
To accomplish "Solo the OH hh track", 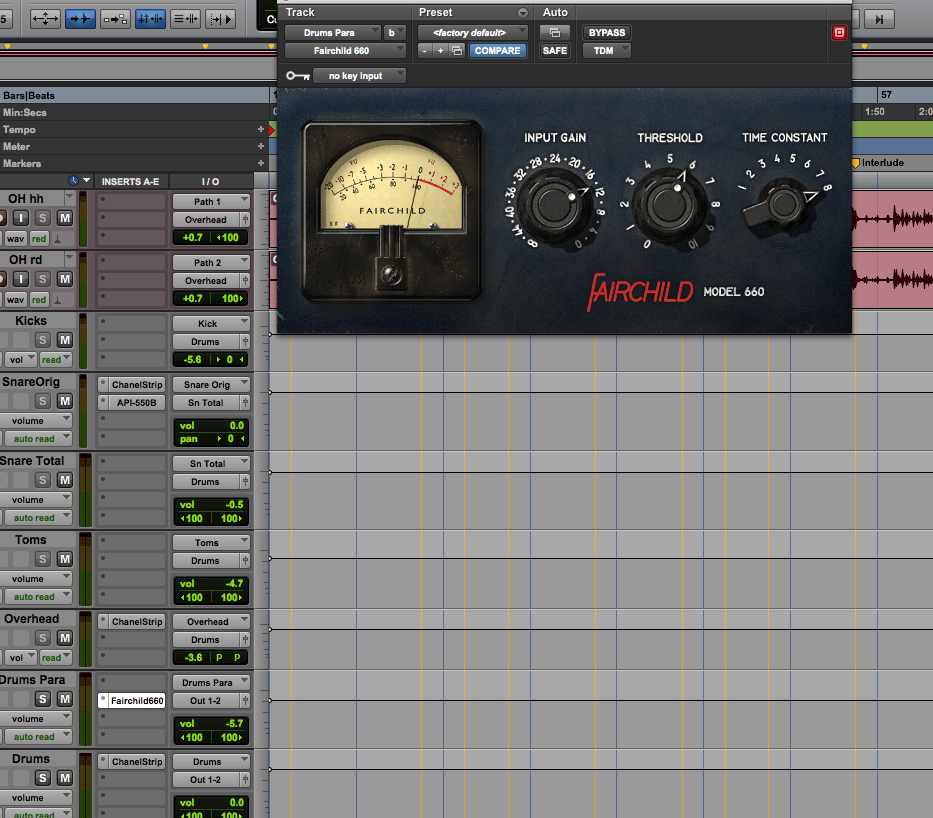I will pyautogui.click(x=42, y=218).
